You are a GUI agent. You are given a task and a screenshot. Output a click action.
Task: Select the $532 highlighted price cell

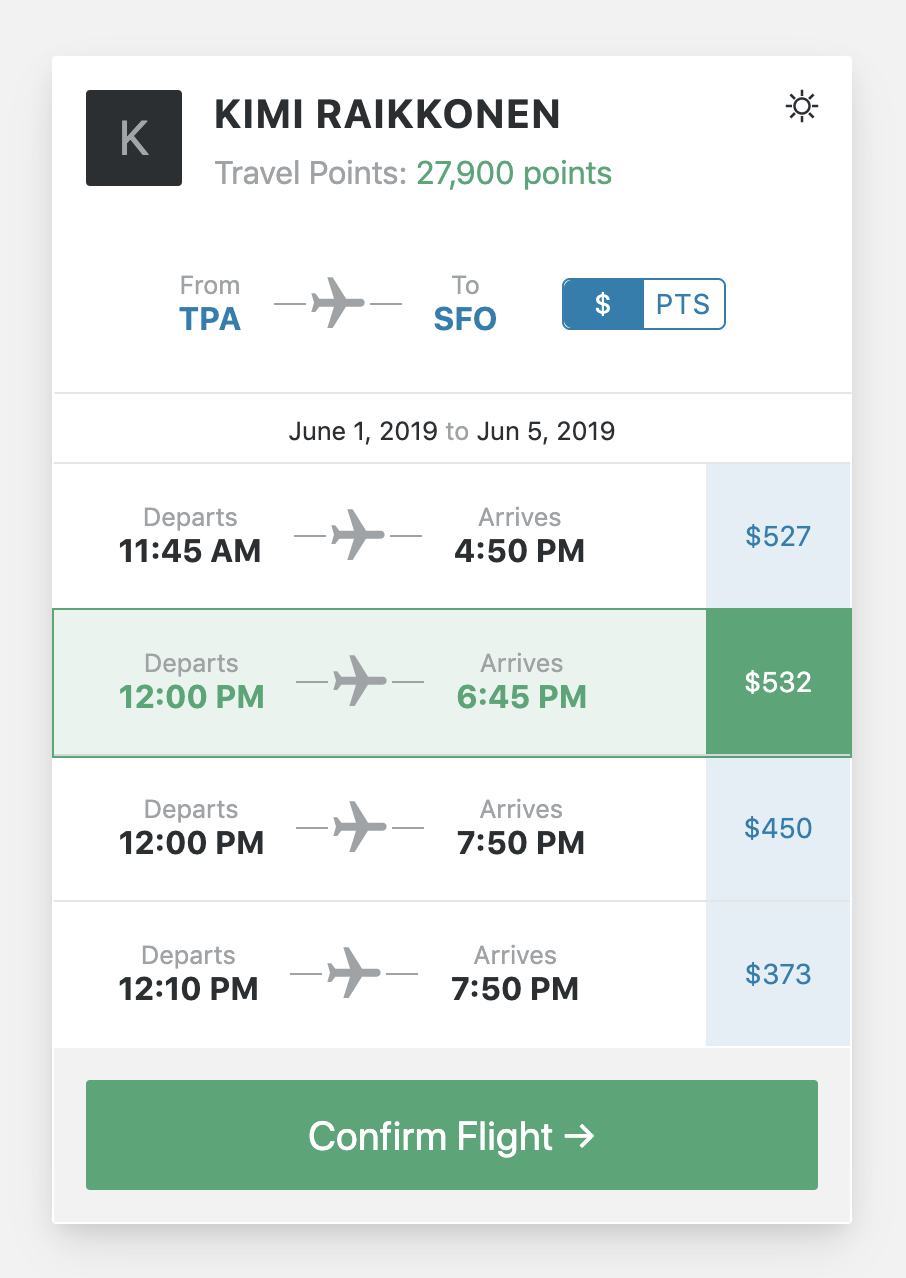(x=778, y=682)
